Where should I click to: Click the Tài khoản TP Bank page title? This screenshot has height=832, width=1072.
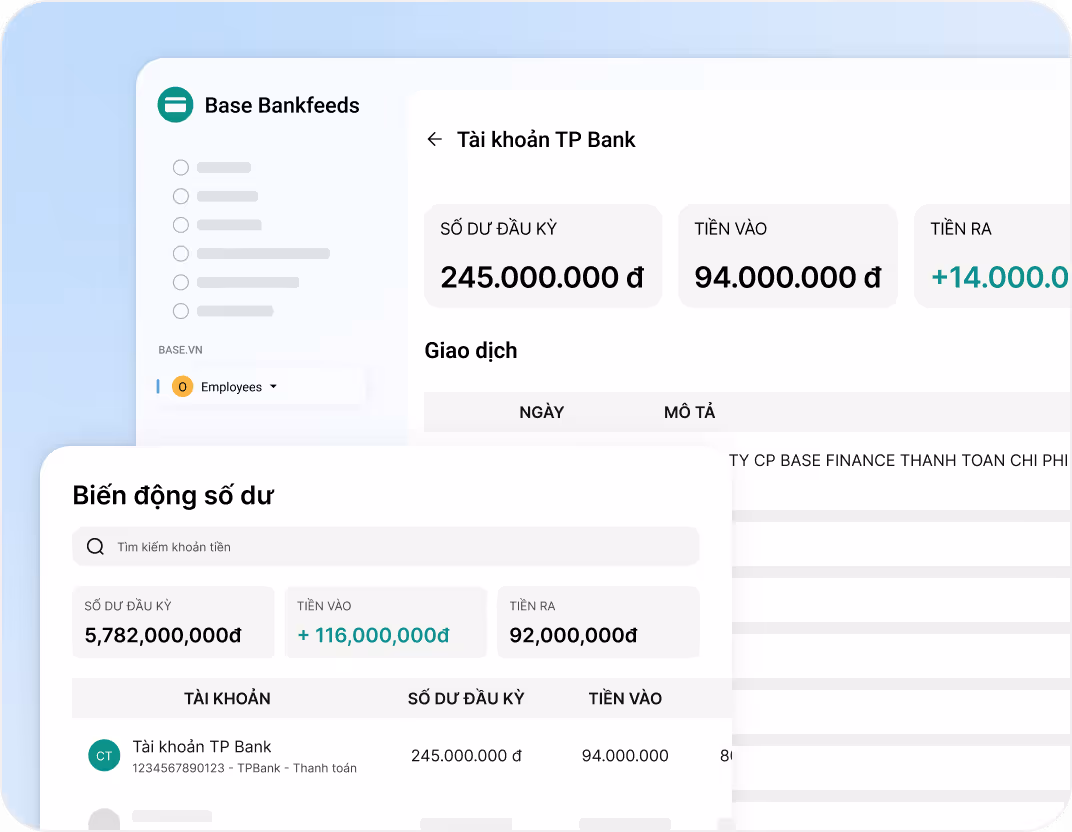coord(546,139)
